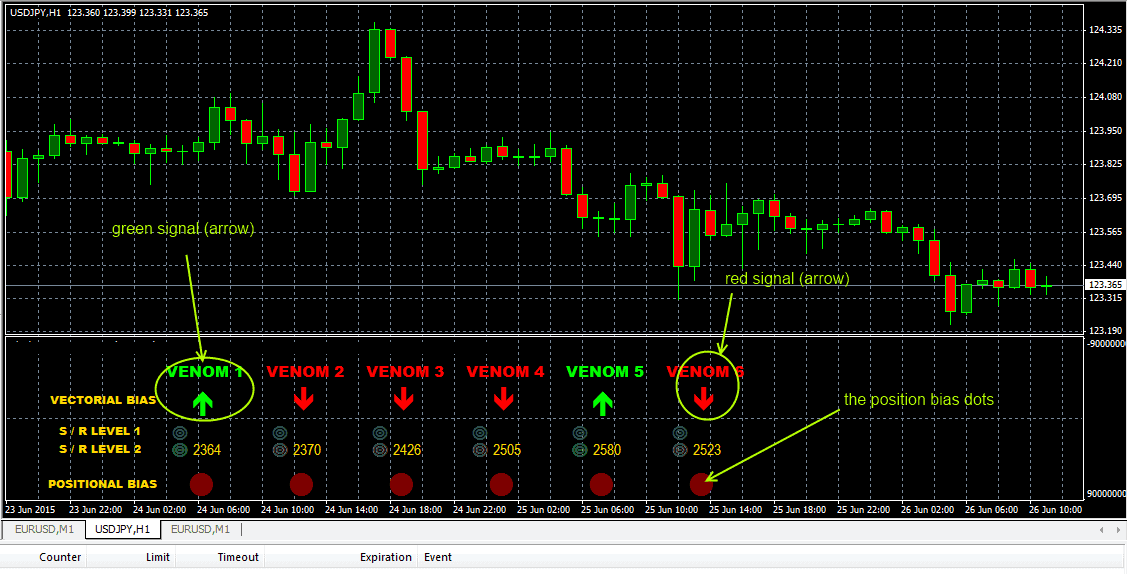Select the positional bias dot under VENOM 4
Image resolution: width=1127 pixels, height=574 pixels.
502,484
